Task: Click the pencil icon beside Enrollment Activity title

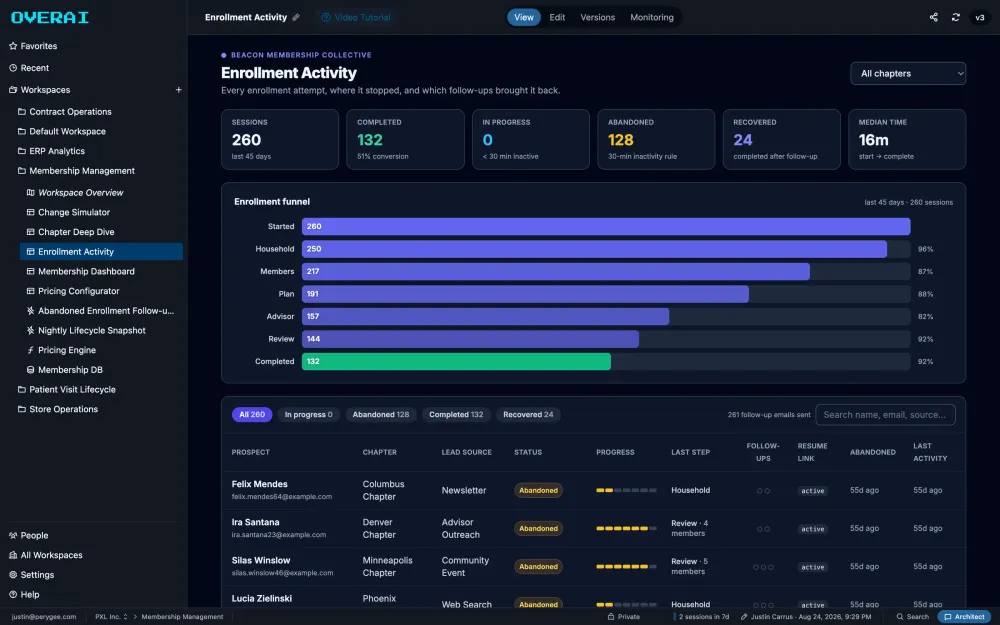Action: (296, 17)
